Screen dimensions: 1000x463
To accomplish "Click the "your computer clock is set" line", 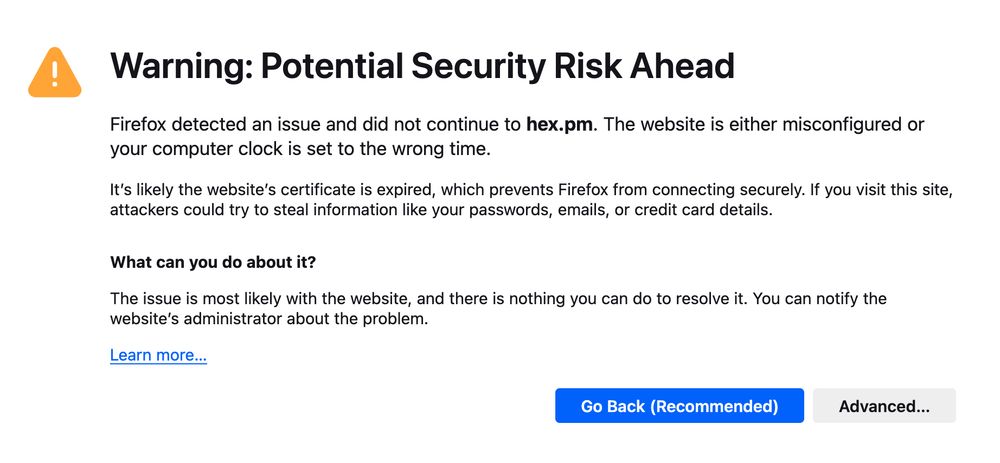I will [x=300, y=150].
